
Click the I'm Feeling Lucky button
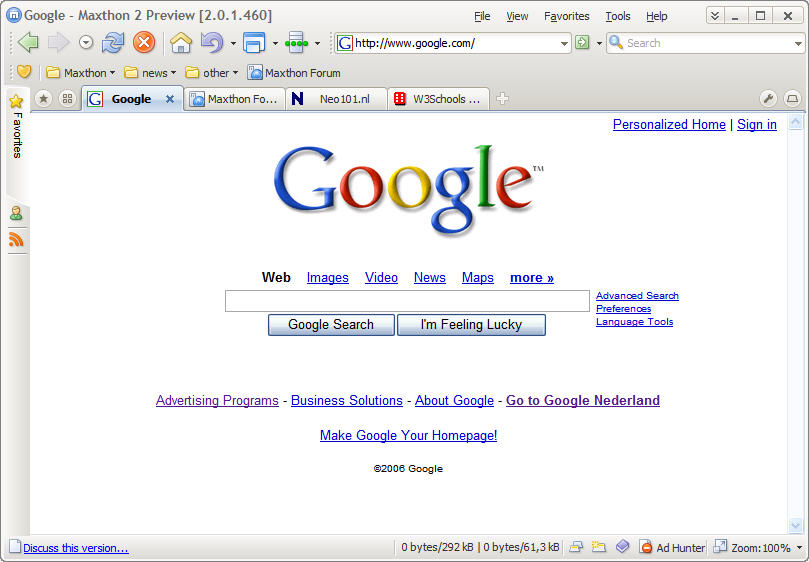[x=471, y=325]
